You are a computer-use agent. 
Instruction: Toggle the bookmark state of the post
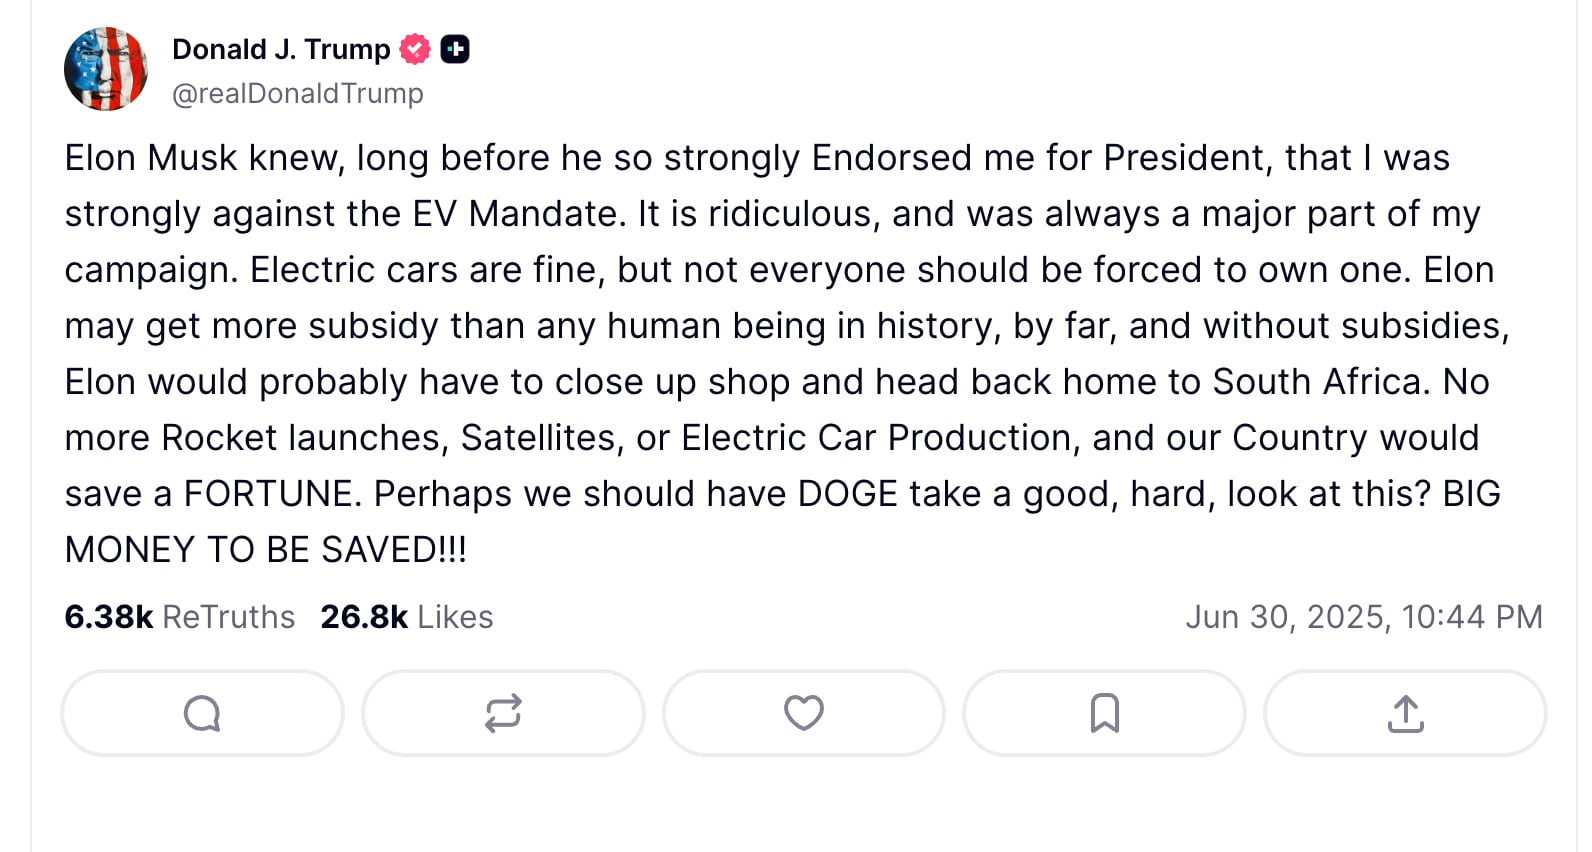click(x=1104, y=713)
